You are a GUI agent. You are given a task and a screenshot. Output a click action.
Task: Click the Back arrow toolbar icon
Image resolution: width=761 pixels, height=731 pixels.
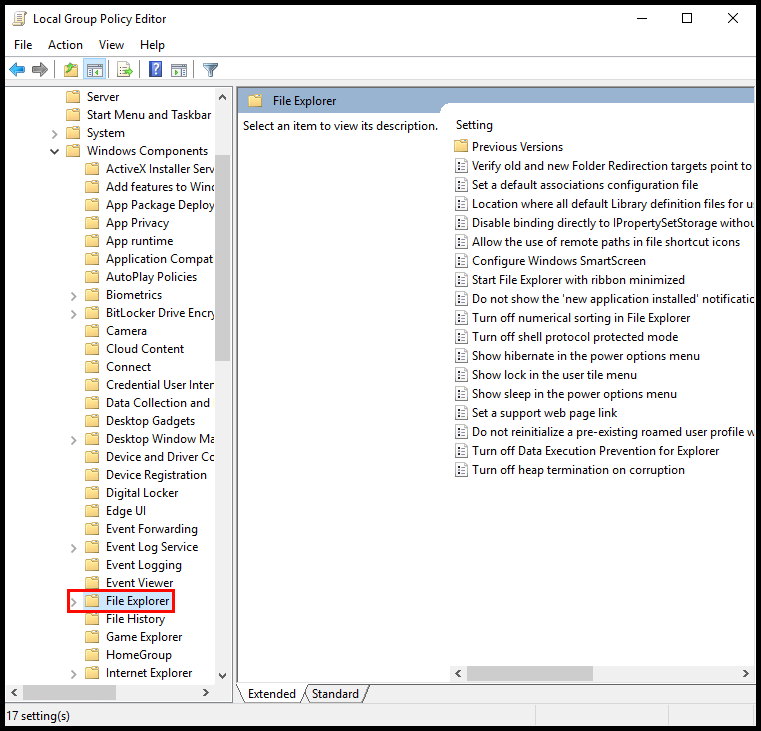(17, 70)
